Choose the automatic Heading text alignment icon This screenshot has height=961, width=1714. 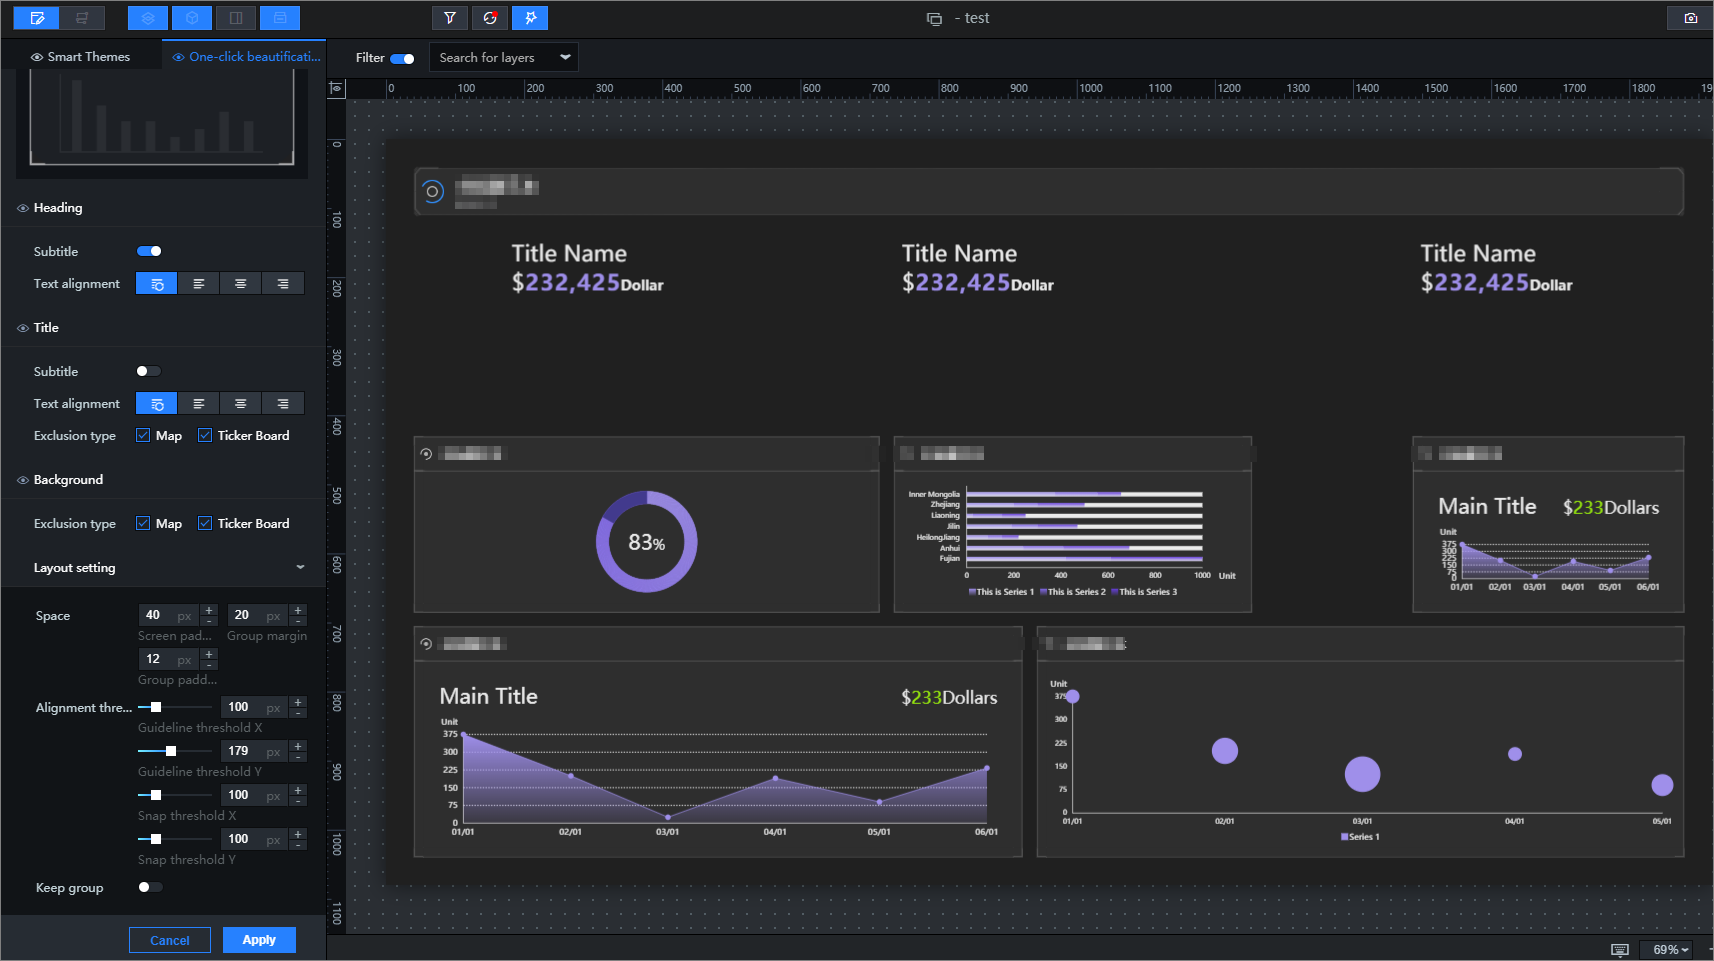[157, 284]
